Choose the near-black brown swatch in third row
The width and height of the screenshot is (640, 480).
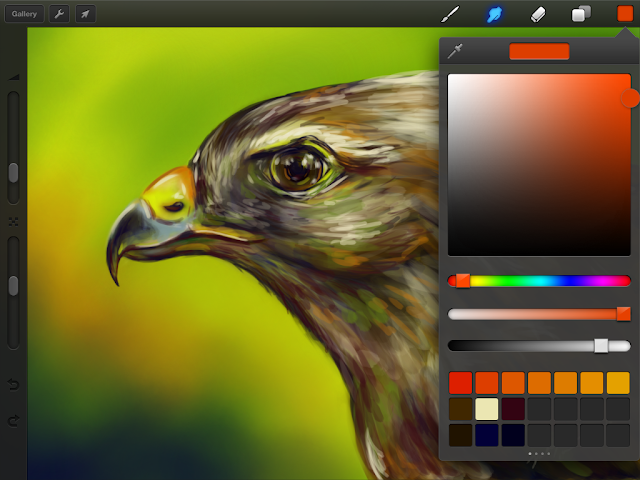click(x=460, y=435)
